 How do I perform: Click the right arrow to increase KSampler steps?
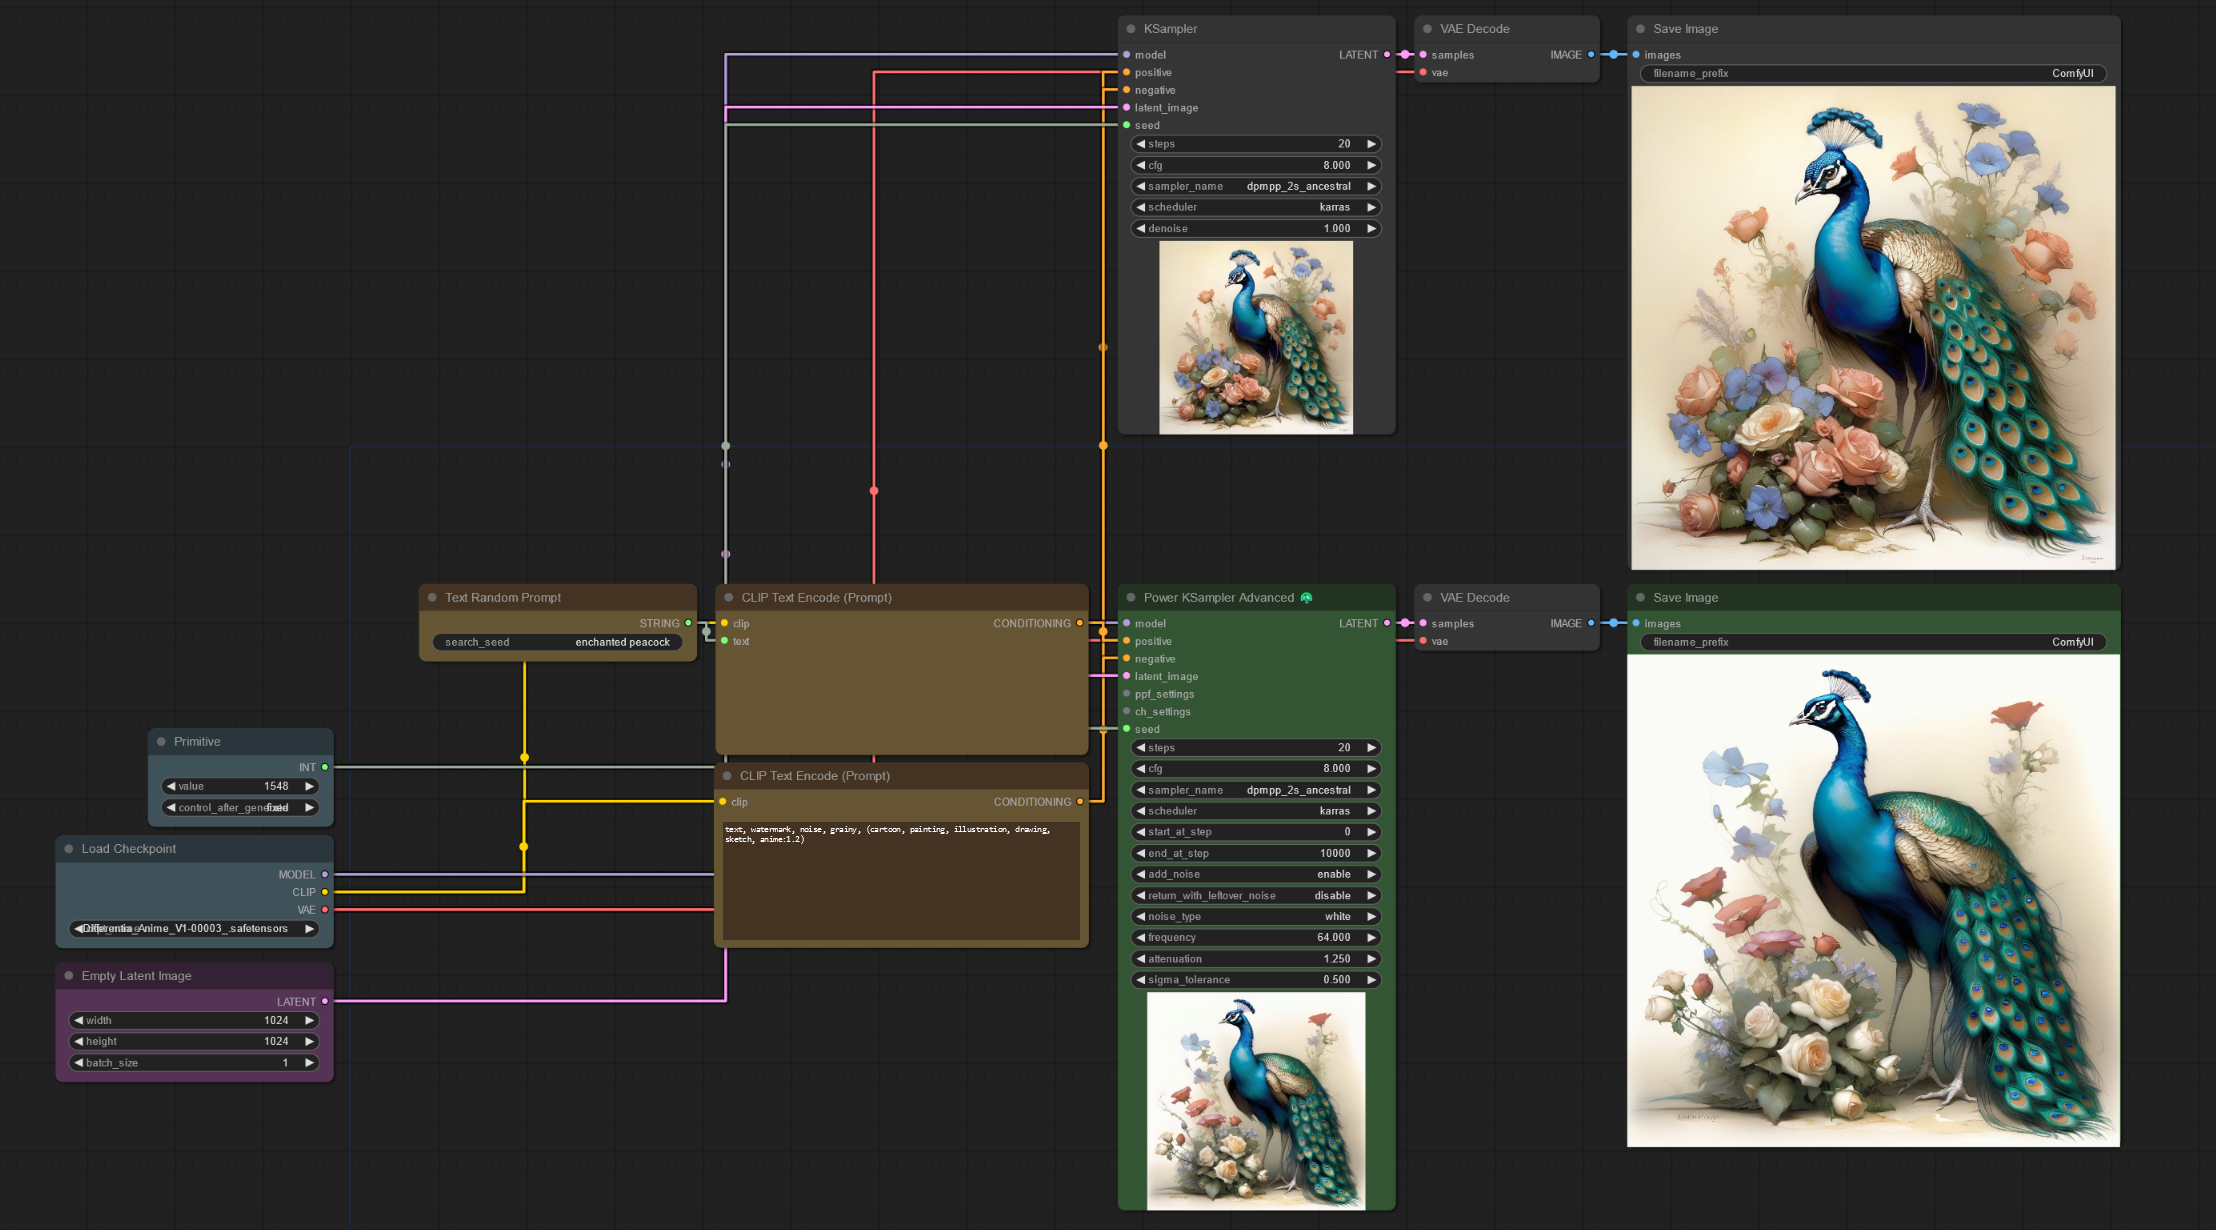[1372, 144]
